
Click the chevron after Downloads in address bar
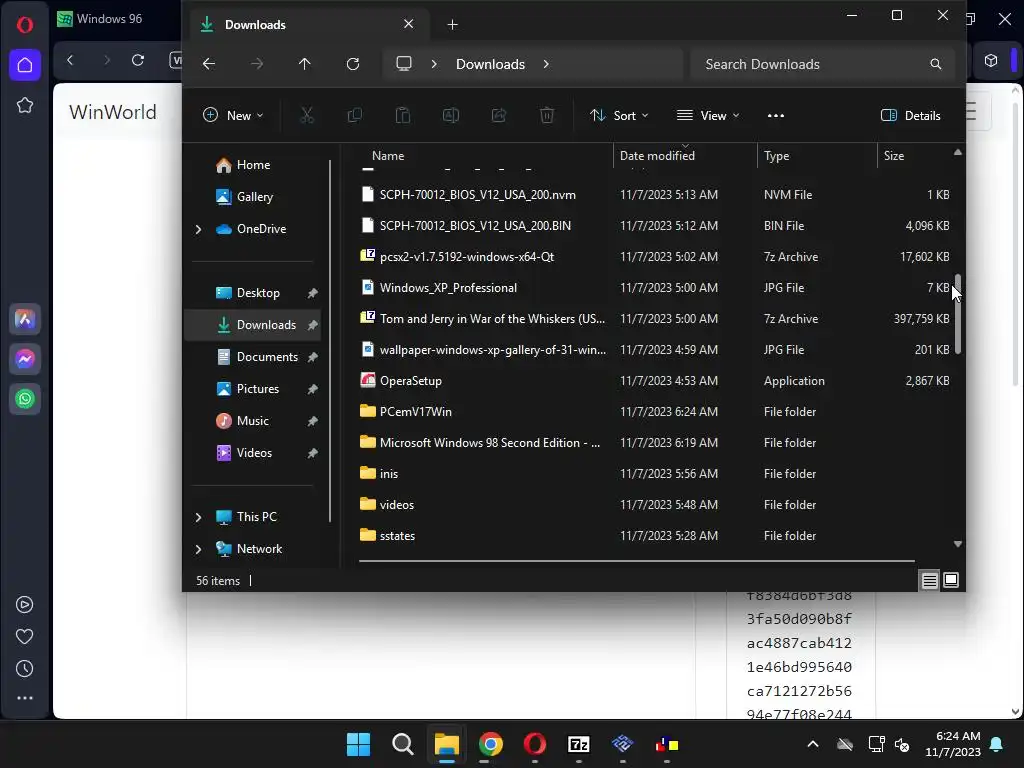pyautogui.click(x=546, y=64)
